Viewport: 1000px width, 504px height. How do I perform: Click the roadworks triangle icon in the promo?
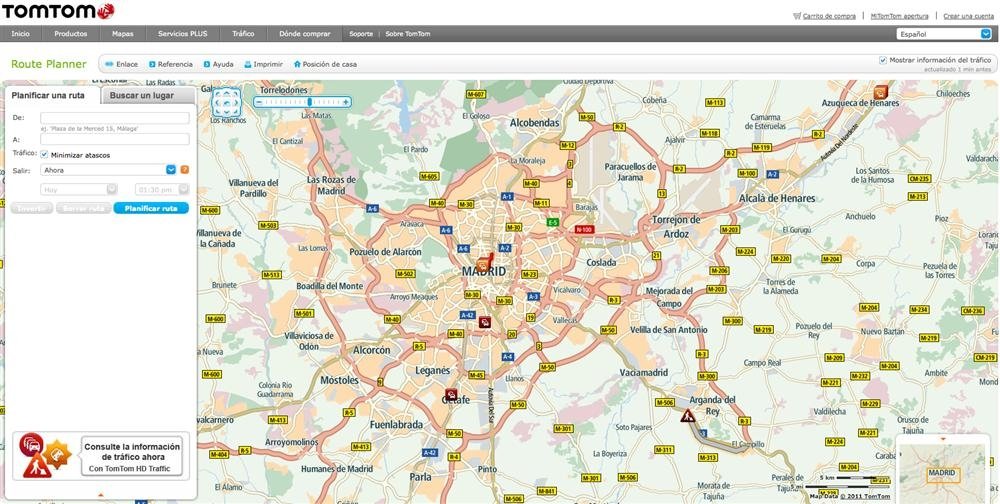36,466
